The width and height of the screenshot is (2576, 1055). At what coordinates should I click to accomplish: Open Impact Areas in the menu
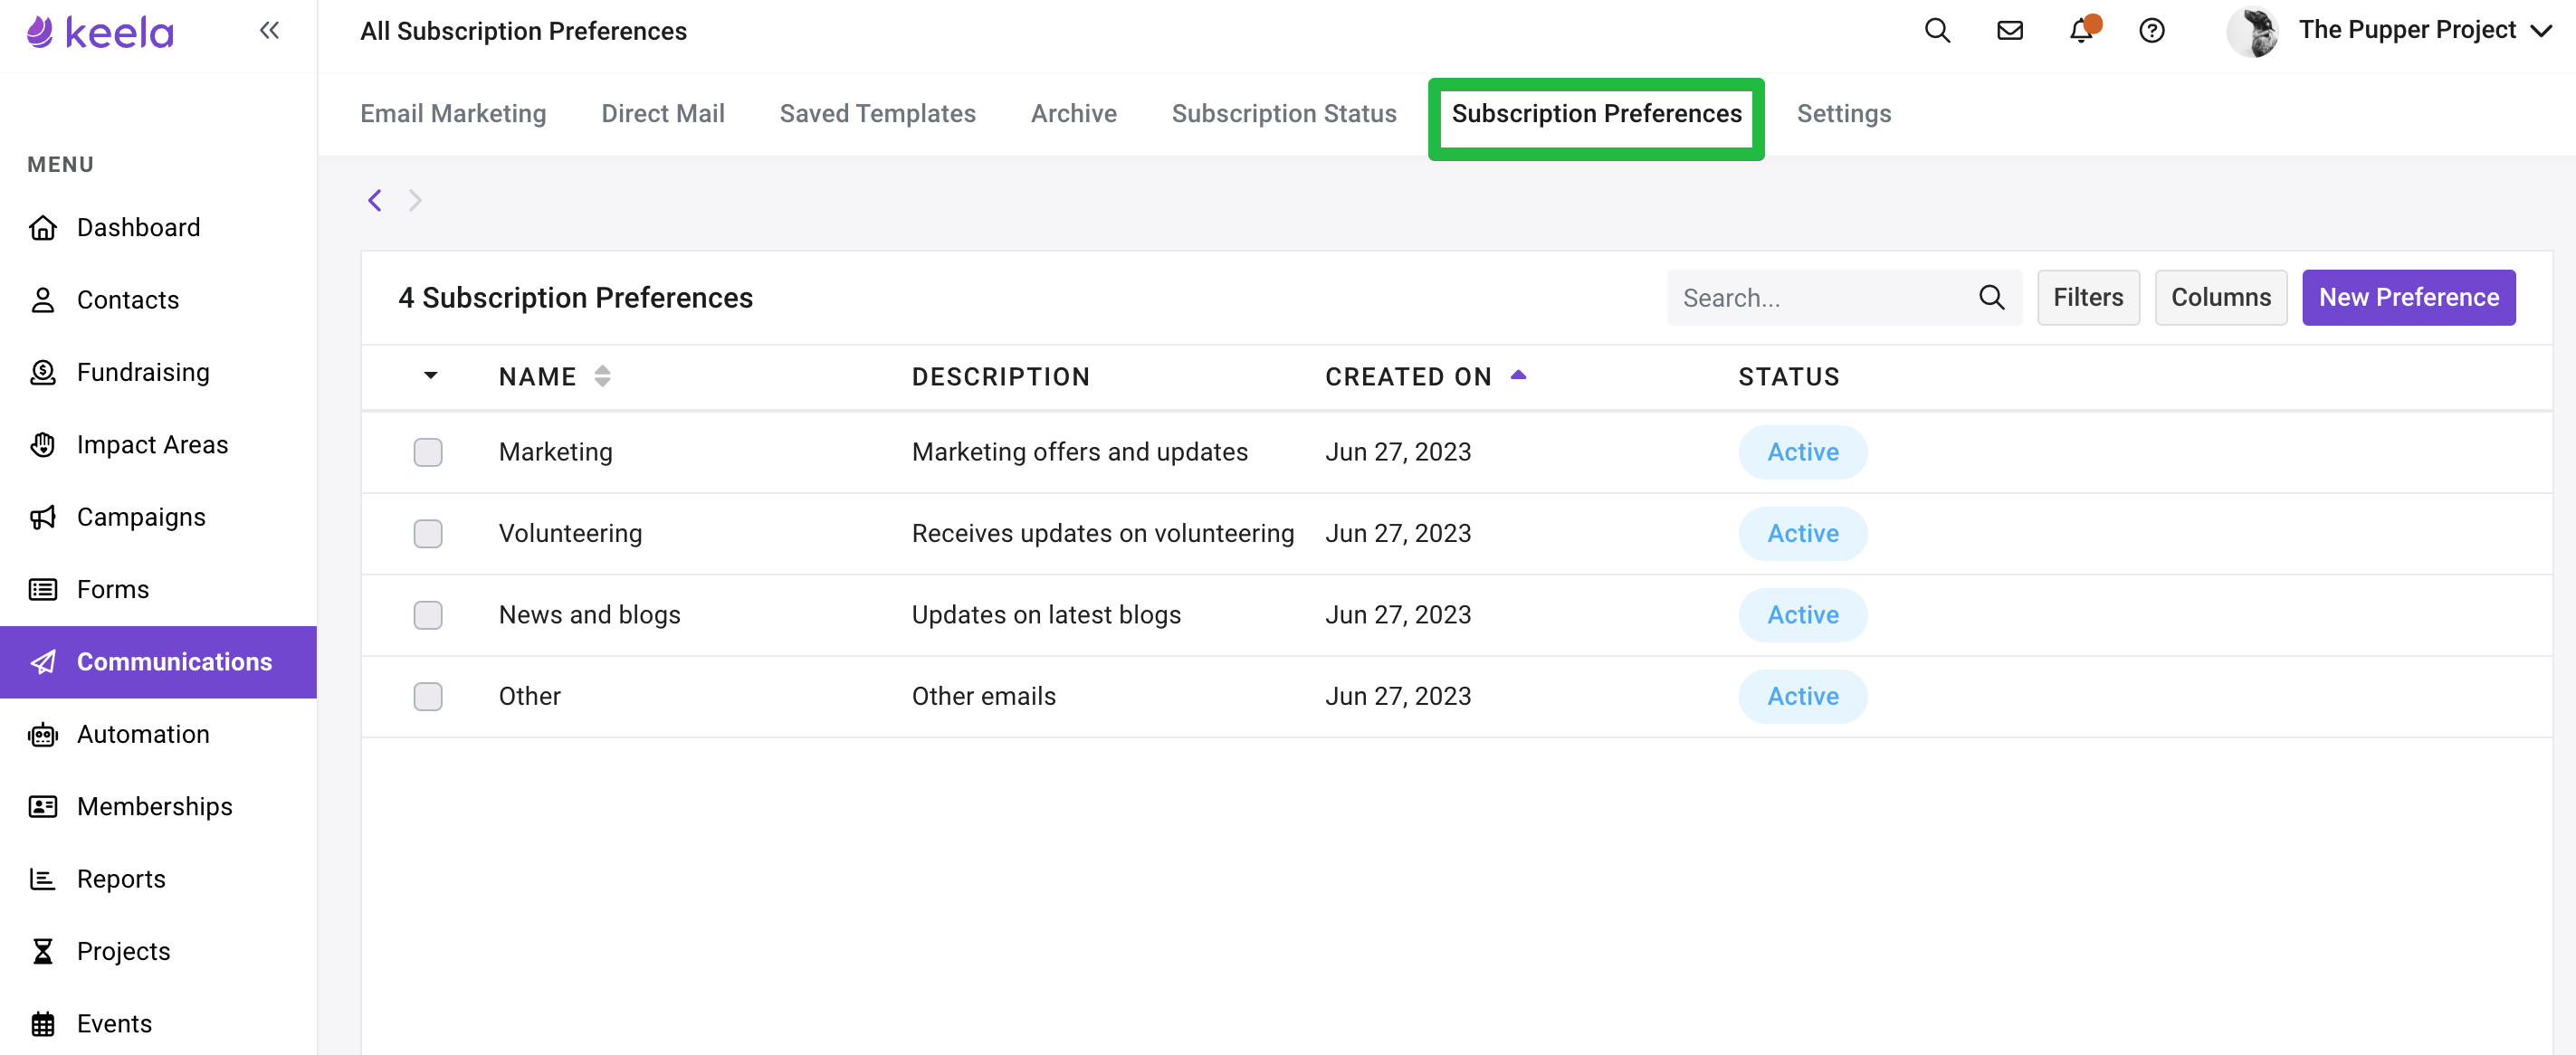pos(158,445)
